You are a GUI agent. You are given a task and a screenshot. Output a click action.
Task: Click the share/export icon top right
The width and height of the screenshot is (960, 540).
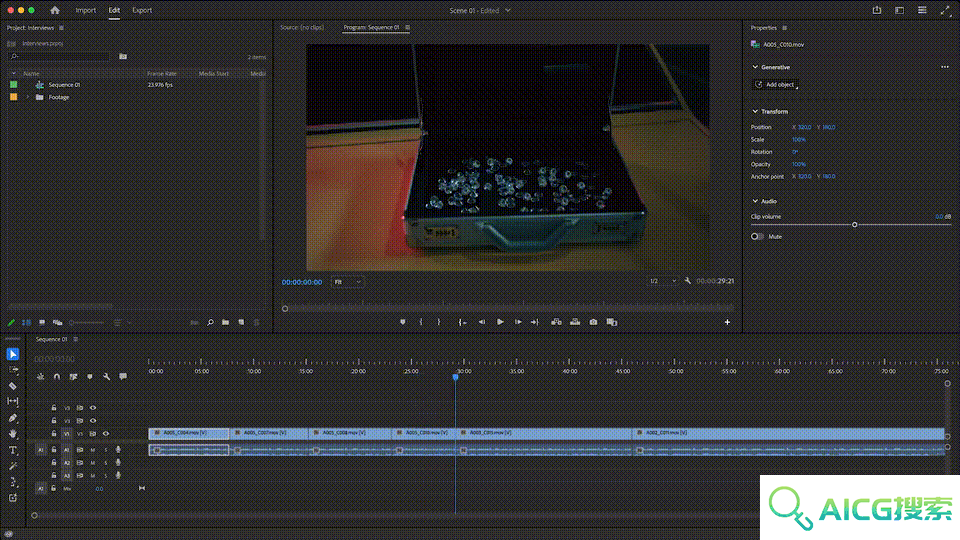click(x=877, y=10)
